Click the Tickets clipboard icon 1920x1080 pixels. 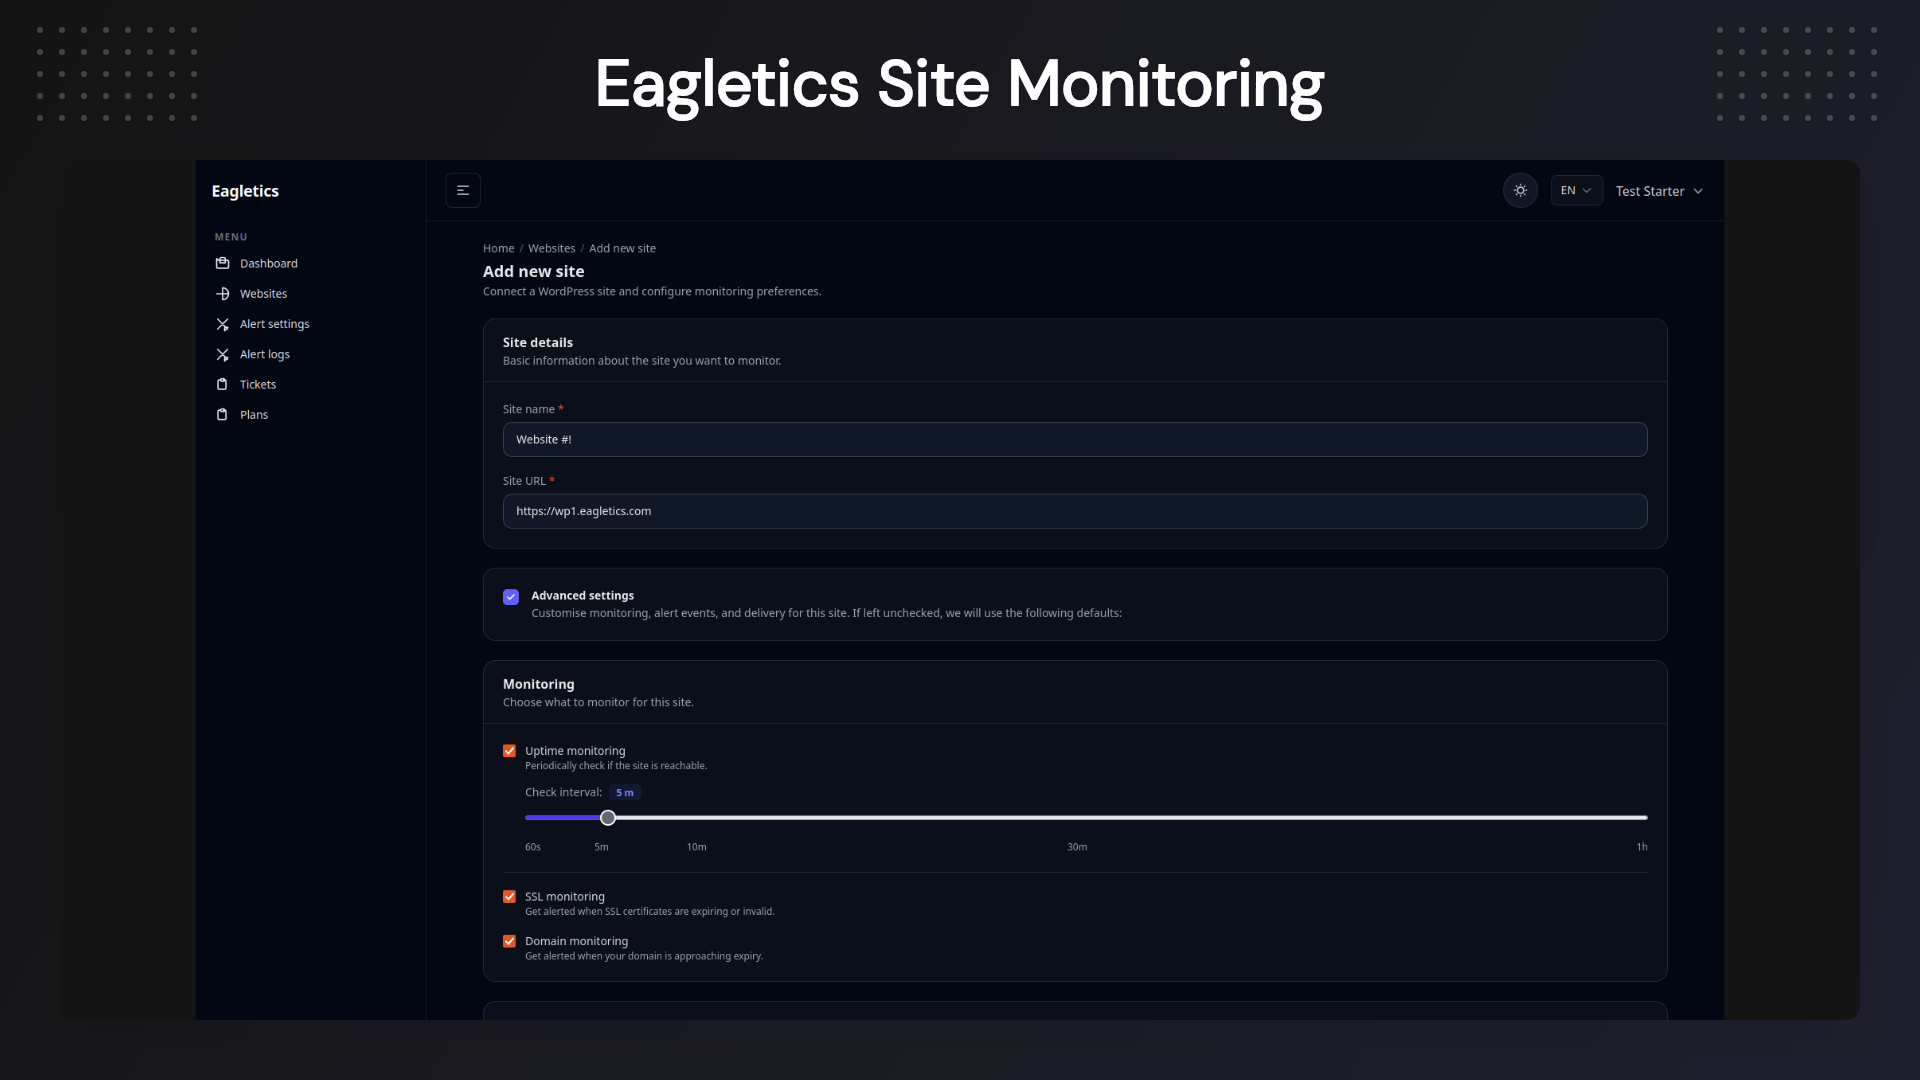222,384
